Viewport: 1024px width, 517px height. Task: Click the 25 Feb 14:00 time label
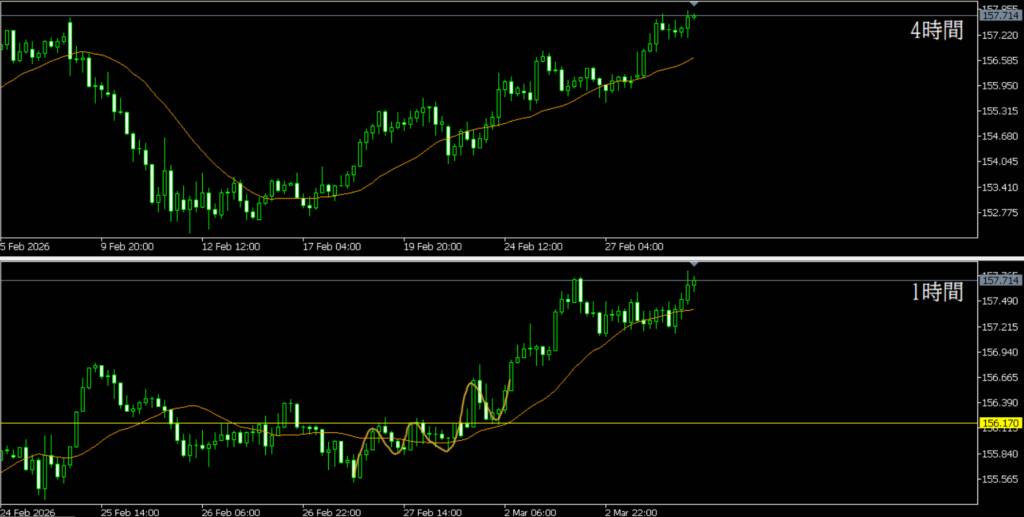click(129, 511)
